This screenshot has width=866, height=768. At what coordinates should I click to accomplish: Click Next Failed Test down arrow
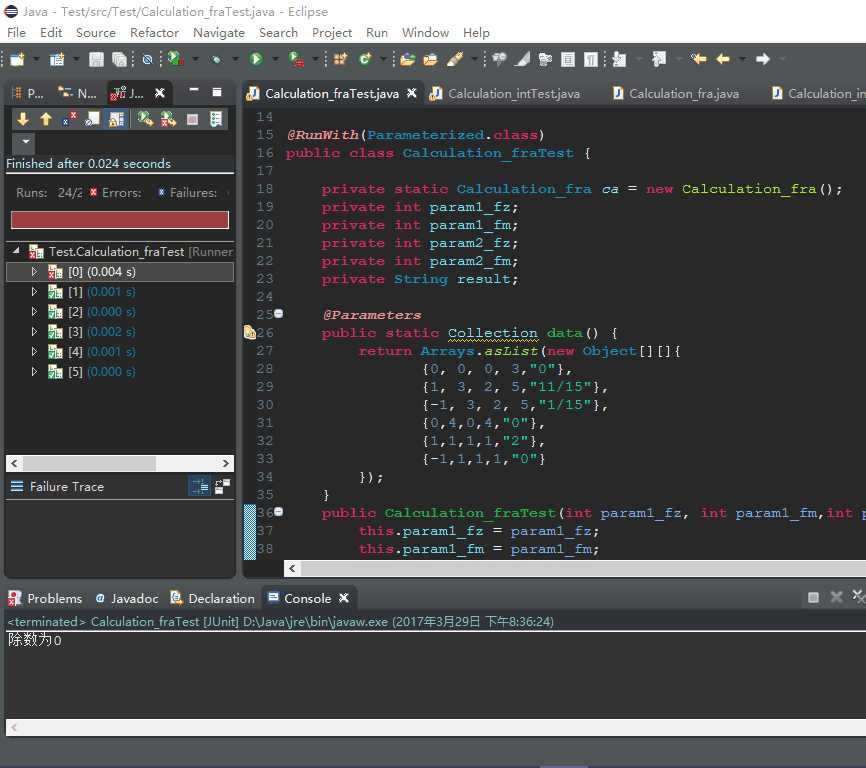[x=23, y=119]
